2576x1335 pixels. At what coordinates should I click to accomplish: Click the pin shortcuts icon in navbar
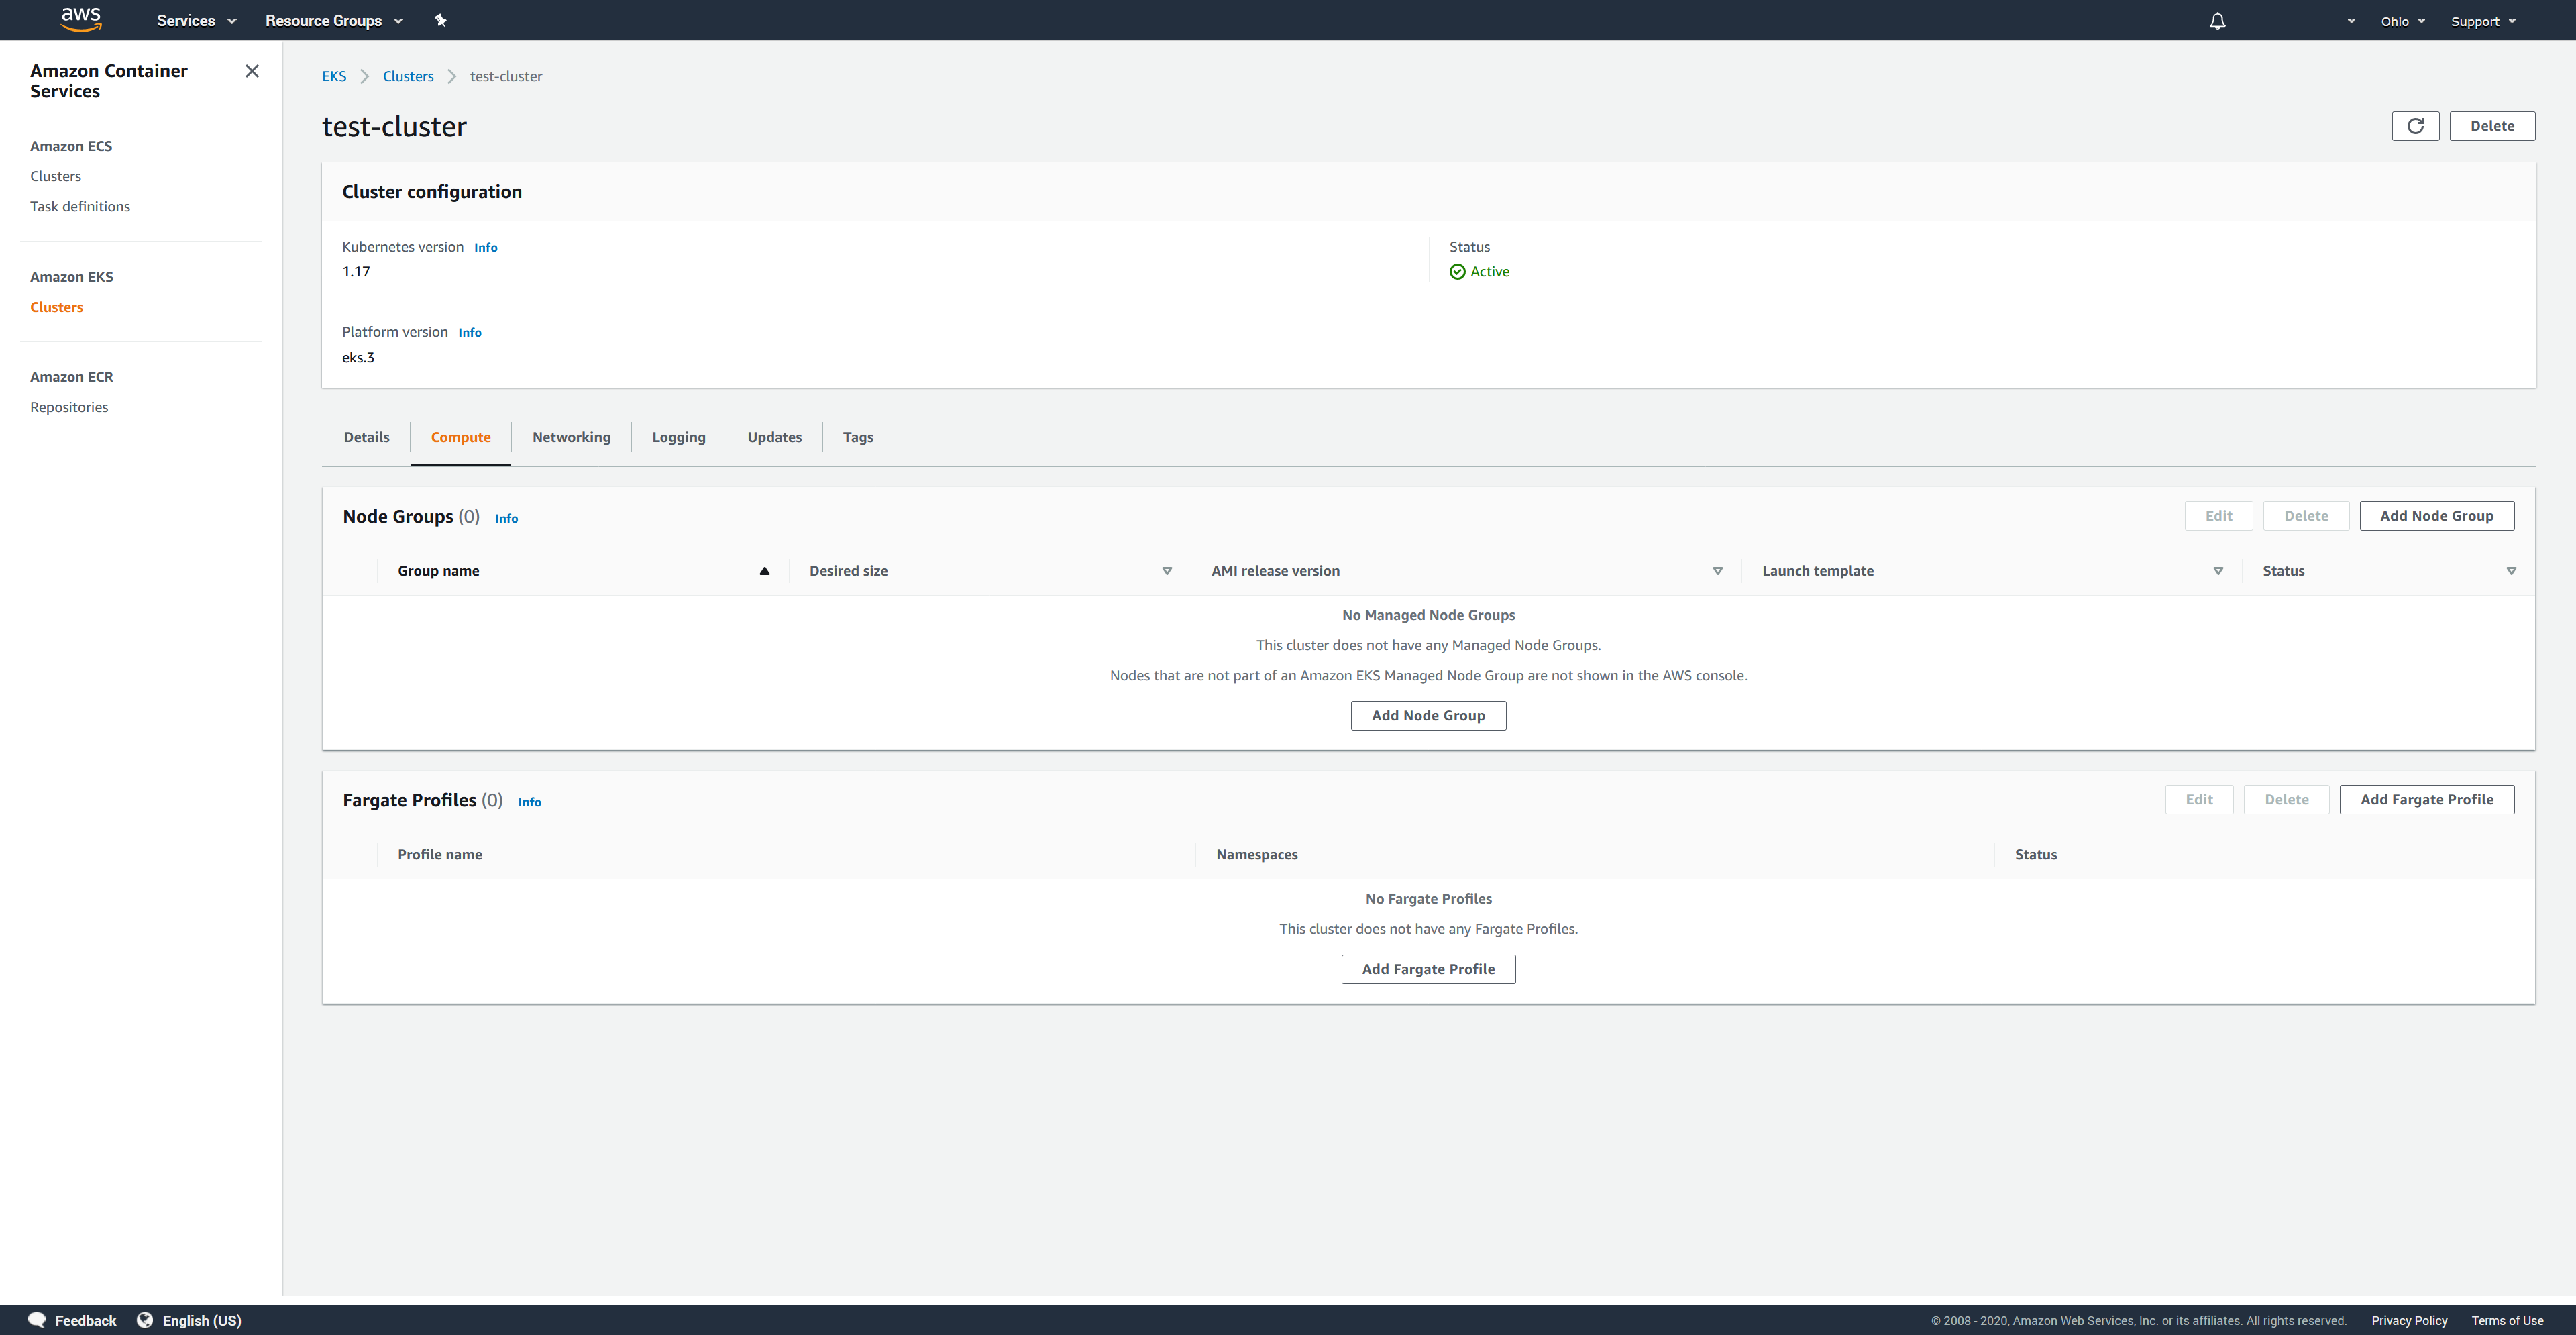click(x=440, y=20)
